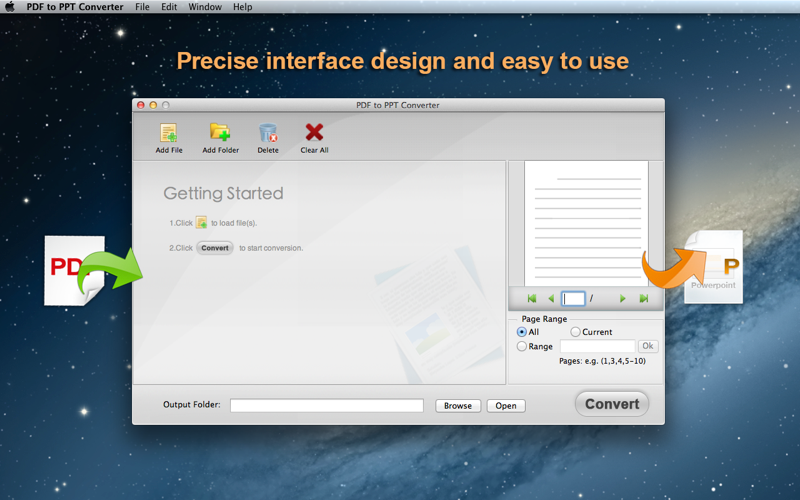Open the Window menu
This screenshot has width=800, height=500.
click(x=205, y=7)
